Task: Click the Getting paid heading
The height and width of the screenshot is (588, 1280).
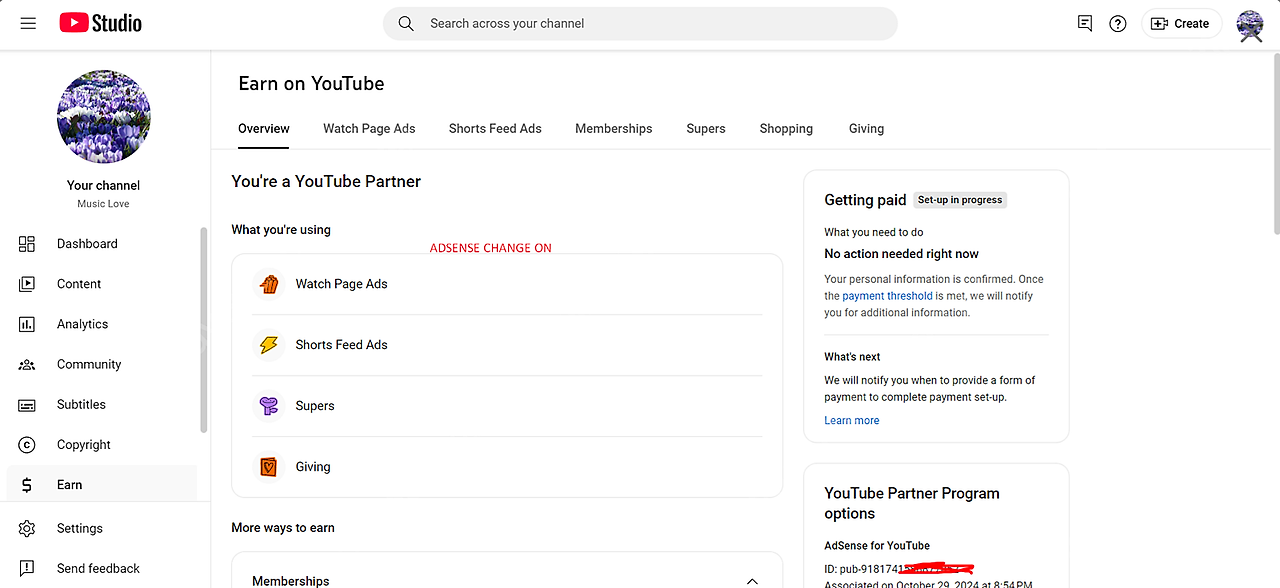Action: click(x=865, y=200)
